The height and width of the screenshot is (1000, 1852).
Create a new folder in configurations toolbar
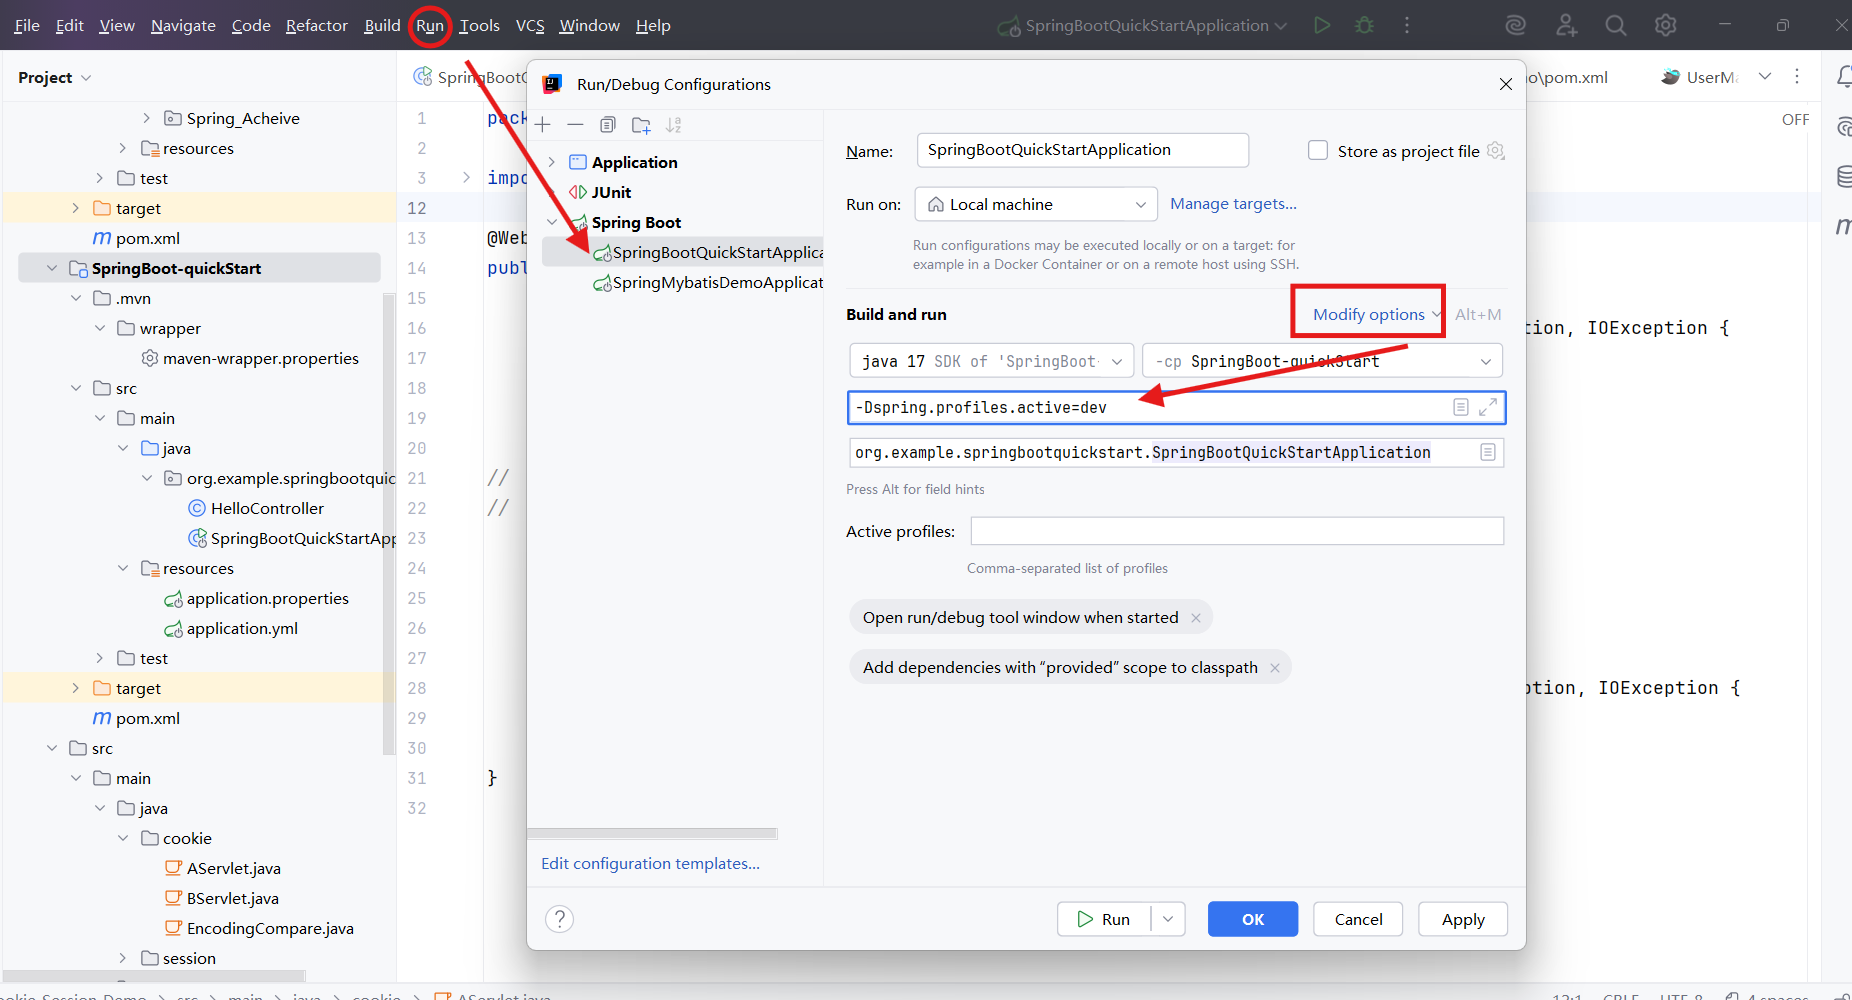pos(641,125)
